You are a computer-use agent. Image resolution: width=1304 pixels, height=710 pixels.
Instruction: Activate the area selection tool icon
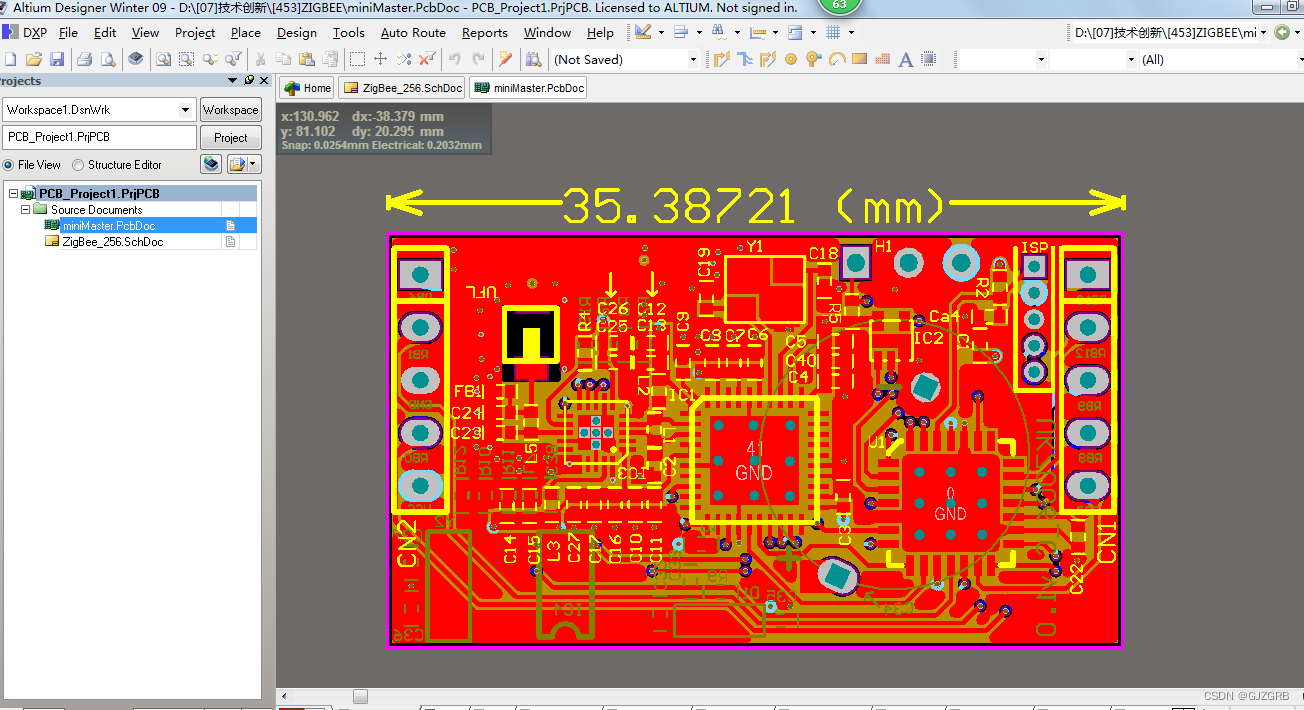pos(356,59)
